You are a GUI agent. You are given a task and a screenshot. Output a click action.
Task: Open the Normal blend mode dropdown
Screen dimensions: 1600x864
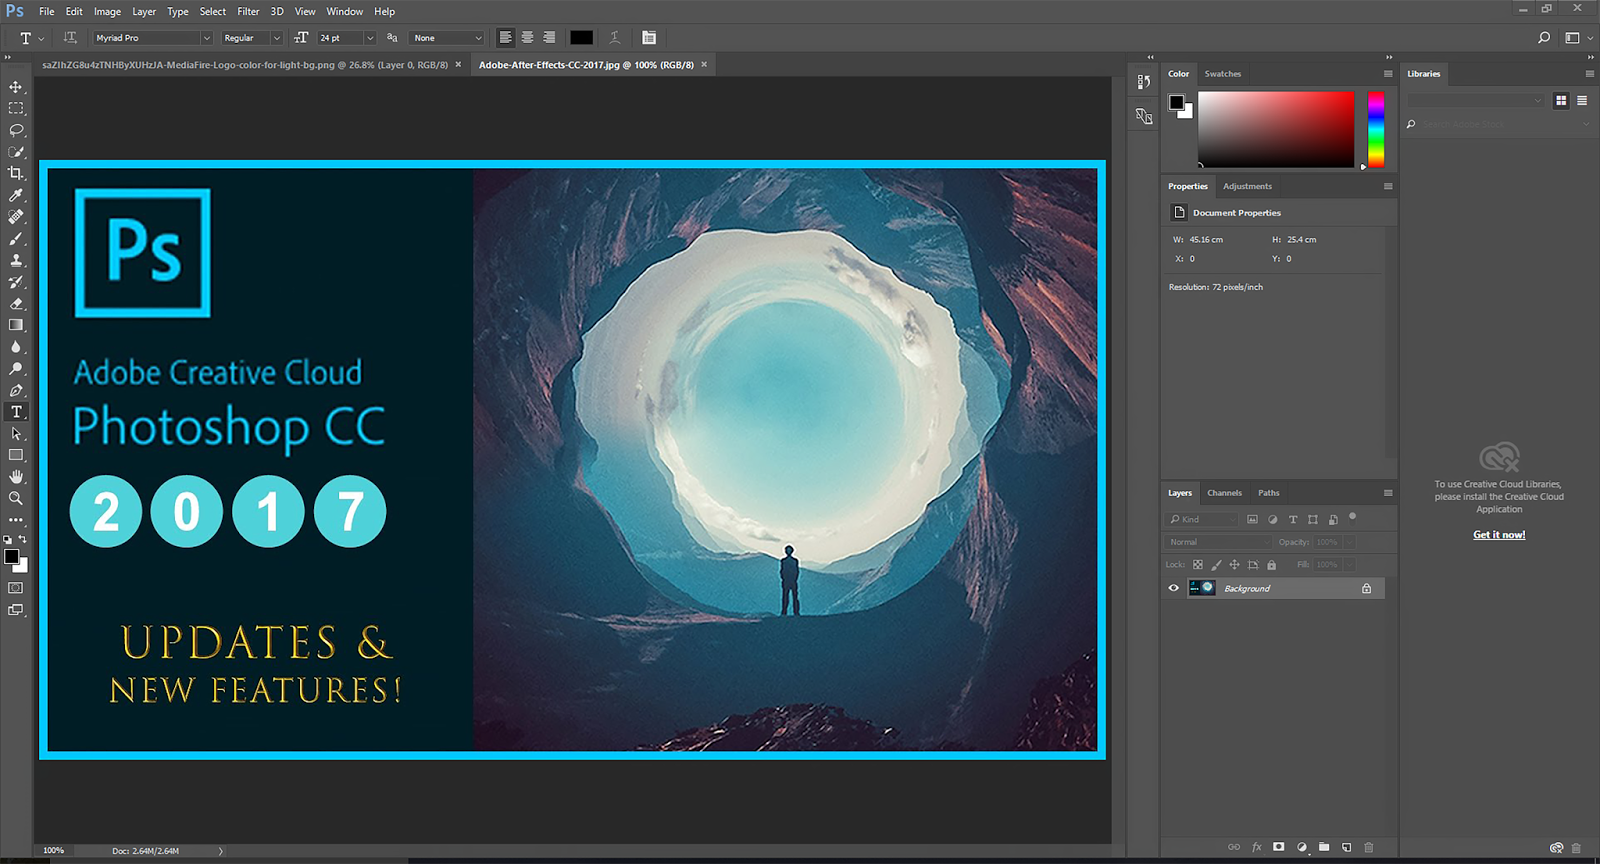(1219, 542)
